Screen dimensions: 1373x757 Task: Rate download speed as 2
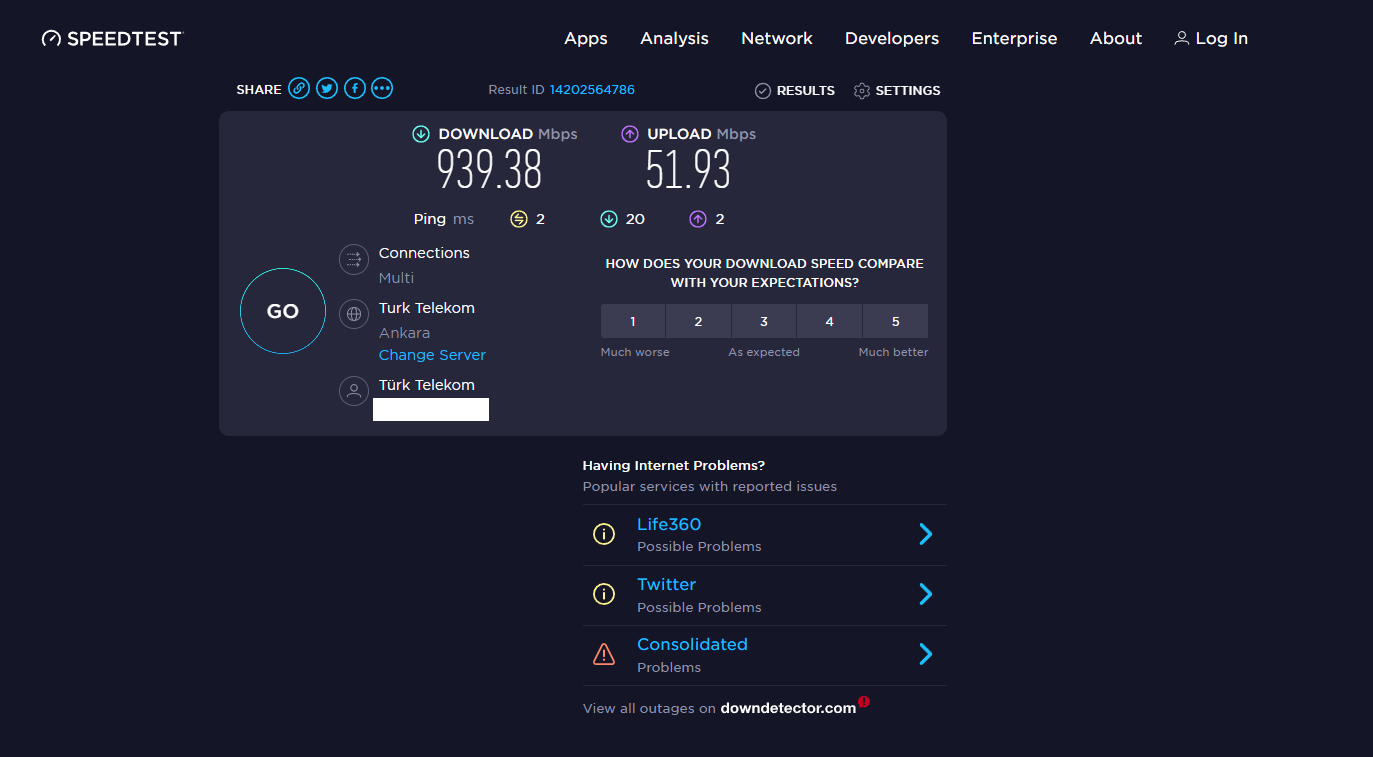click(x=698, y=321)
